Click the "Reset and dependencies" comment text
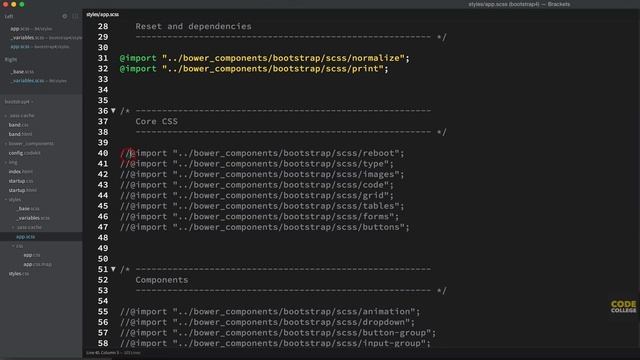This screenshot has height=360, width=640. coord(193,26)
